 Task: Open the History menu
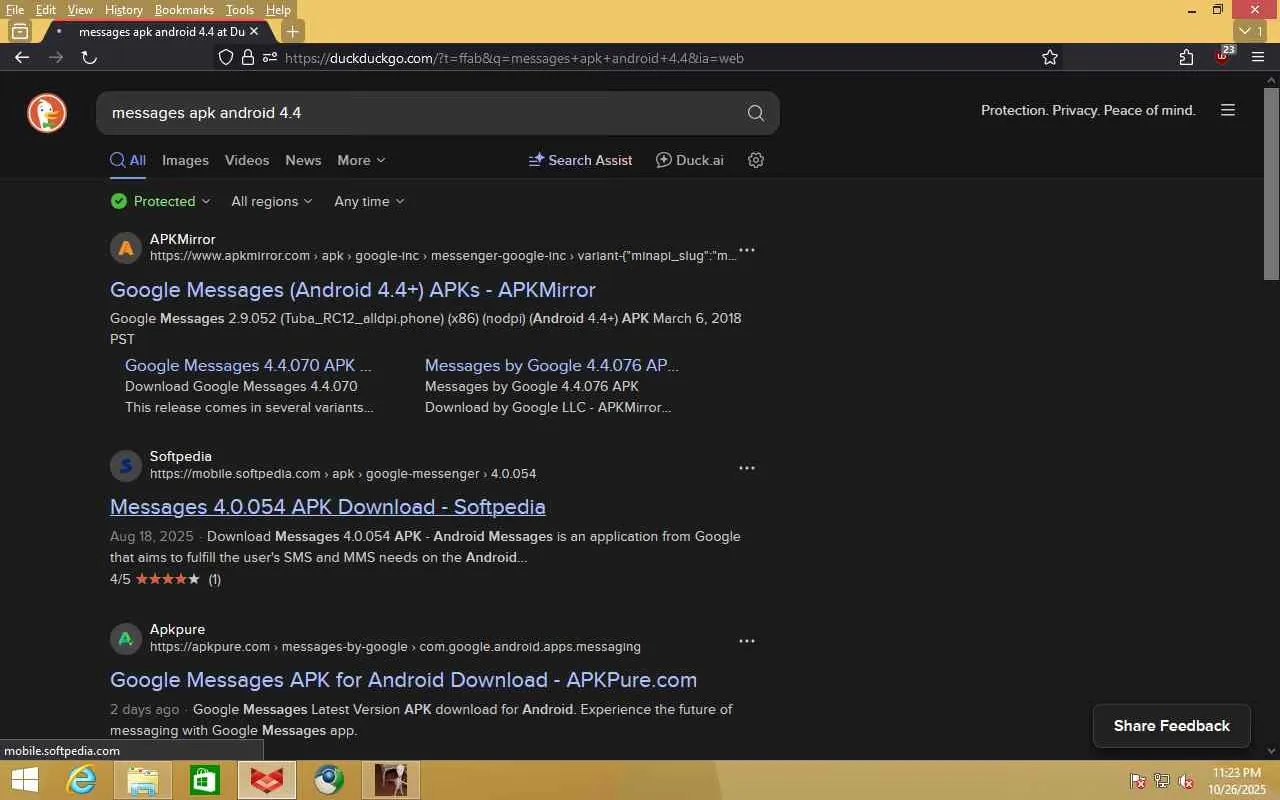(x=124, y=10)
